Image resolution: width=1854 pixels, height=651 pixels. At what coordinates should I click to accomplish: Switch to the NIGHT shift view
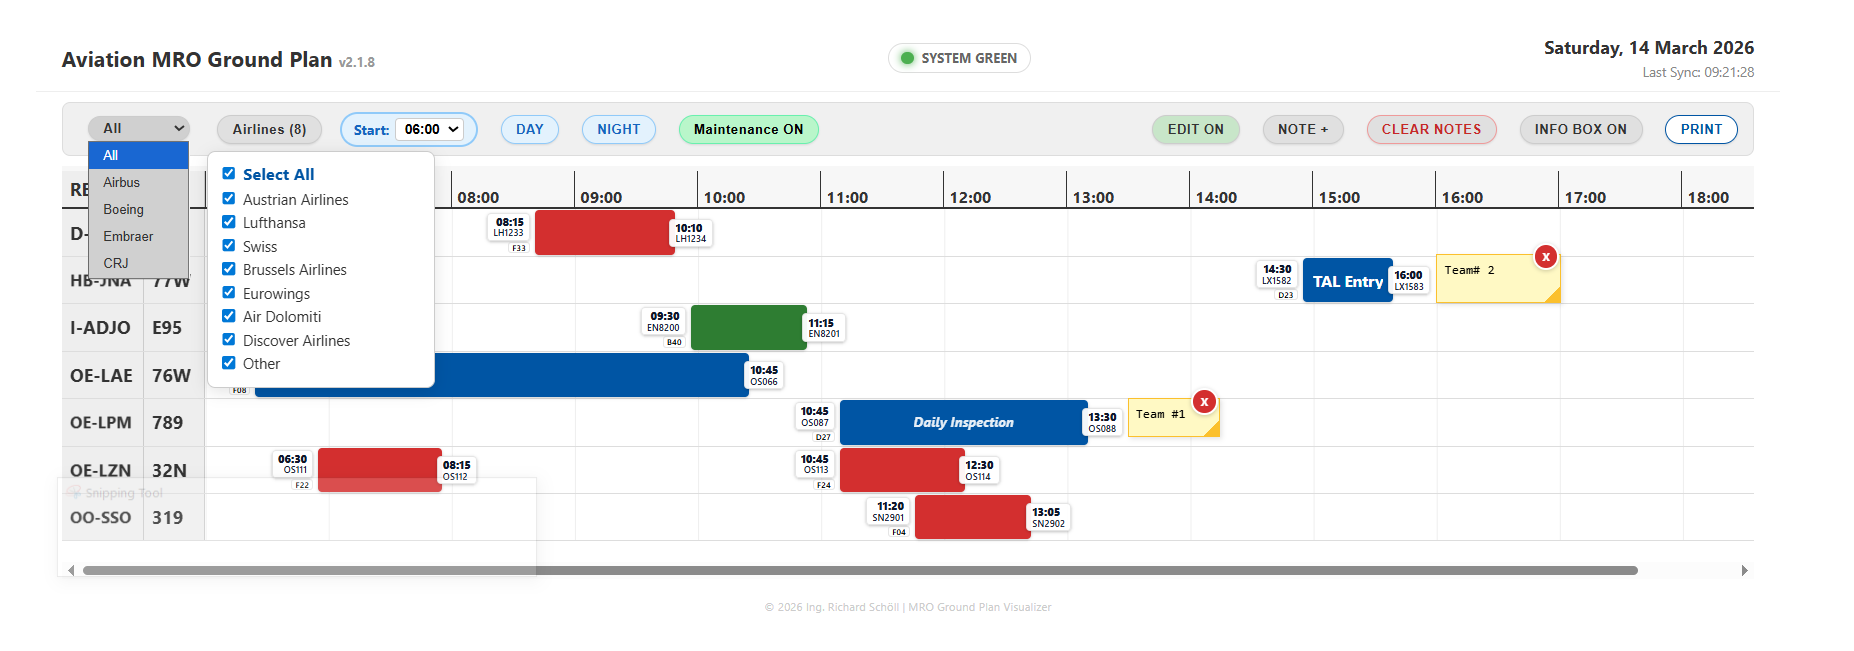(x=618, y=129)
